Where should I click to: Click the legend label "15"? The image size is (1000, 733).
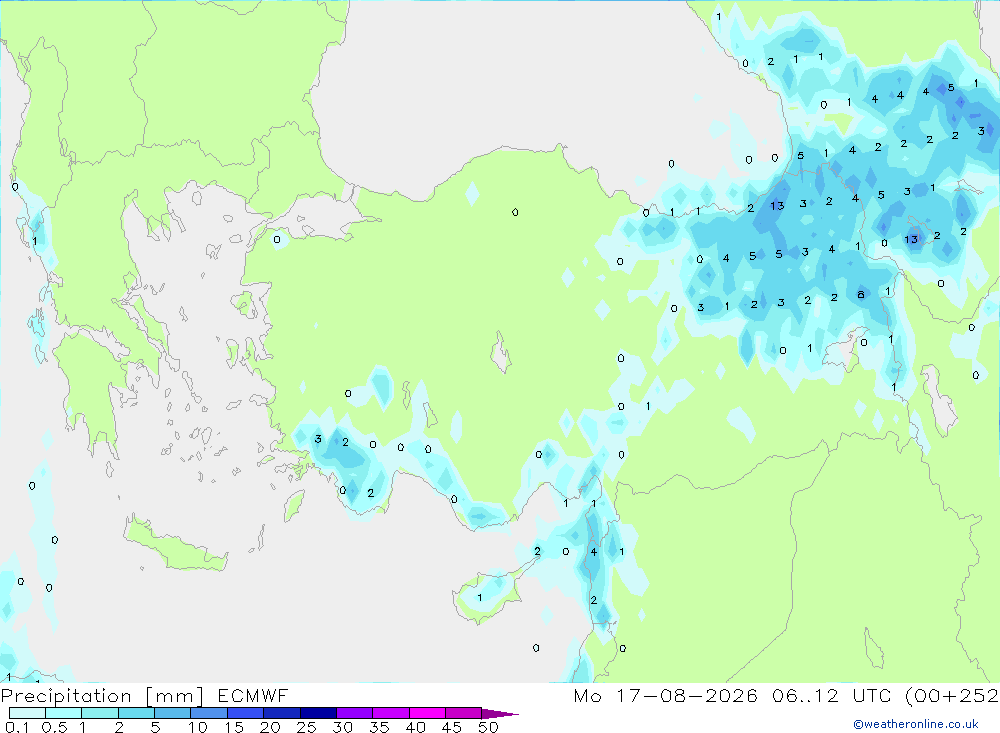pyautogui.click(x=234, y=727)
